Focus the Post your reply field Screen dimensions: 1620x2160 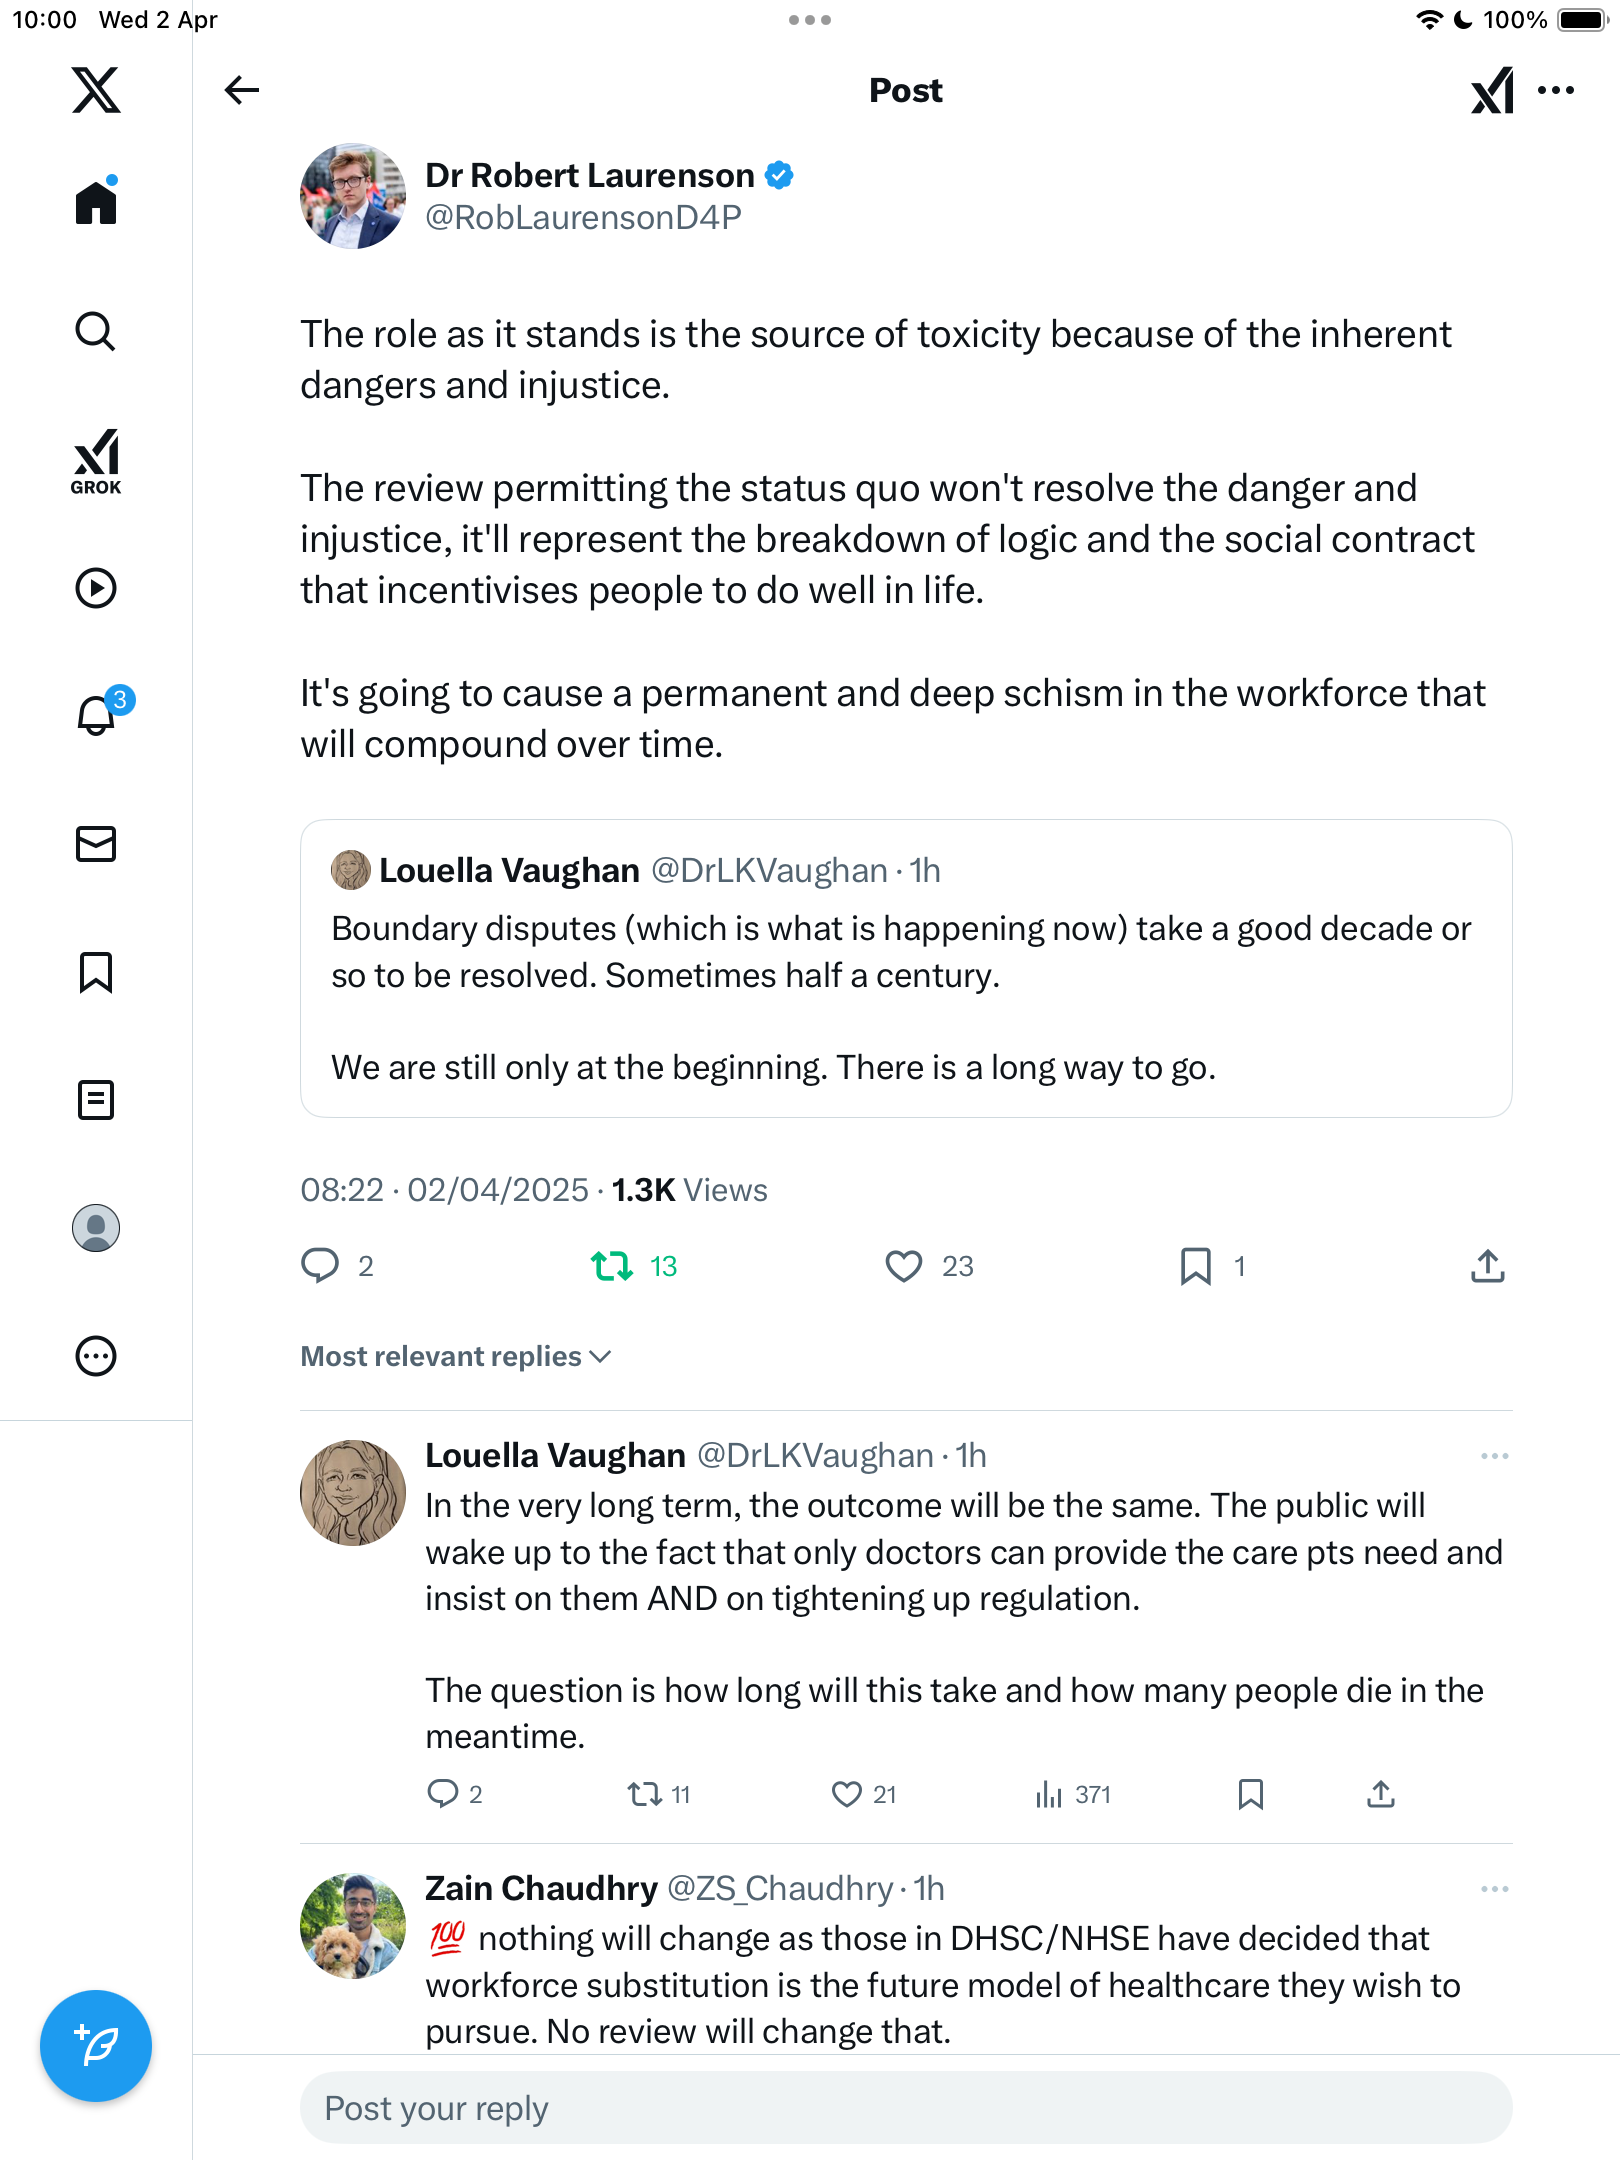[x=906, y=2108]
